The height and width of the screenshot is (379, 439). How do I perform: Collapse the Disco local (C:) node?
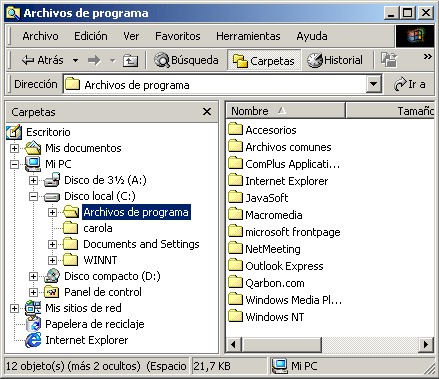tap(33, 196)
